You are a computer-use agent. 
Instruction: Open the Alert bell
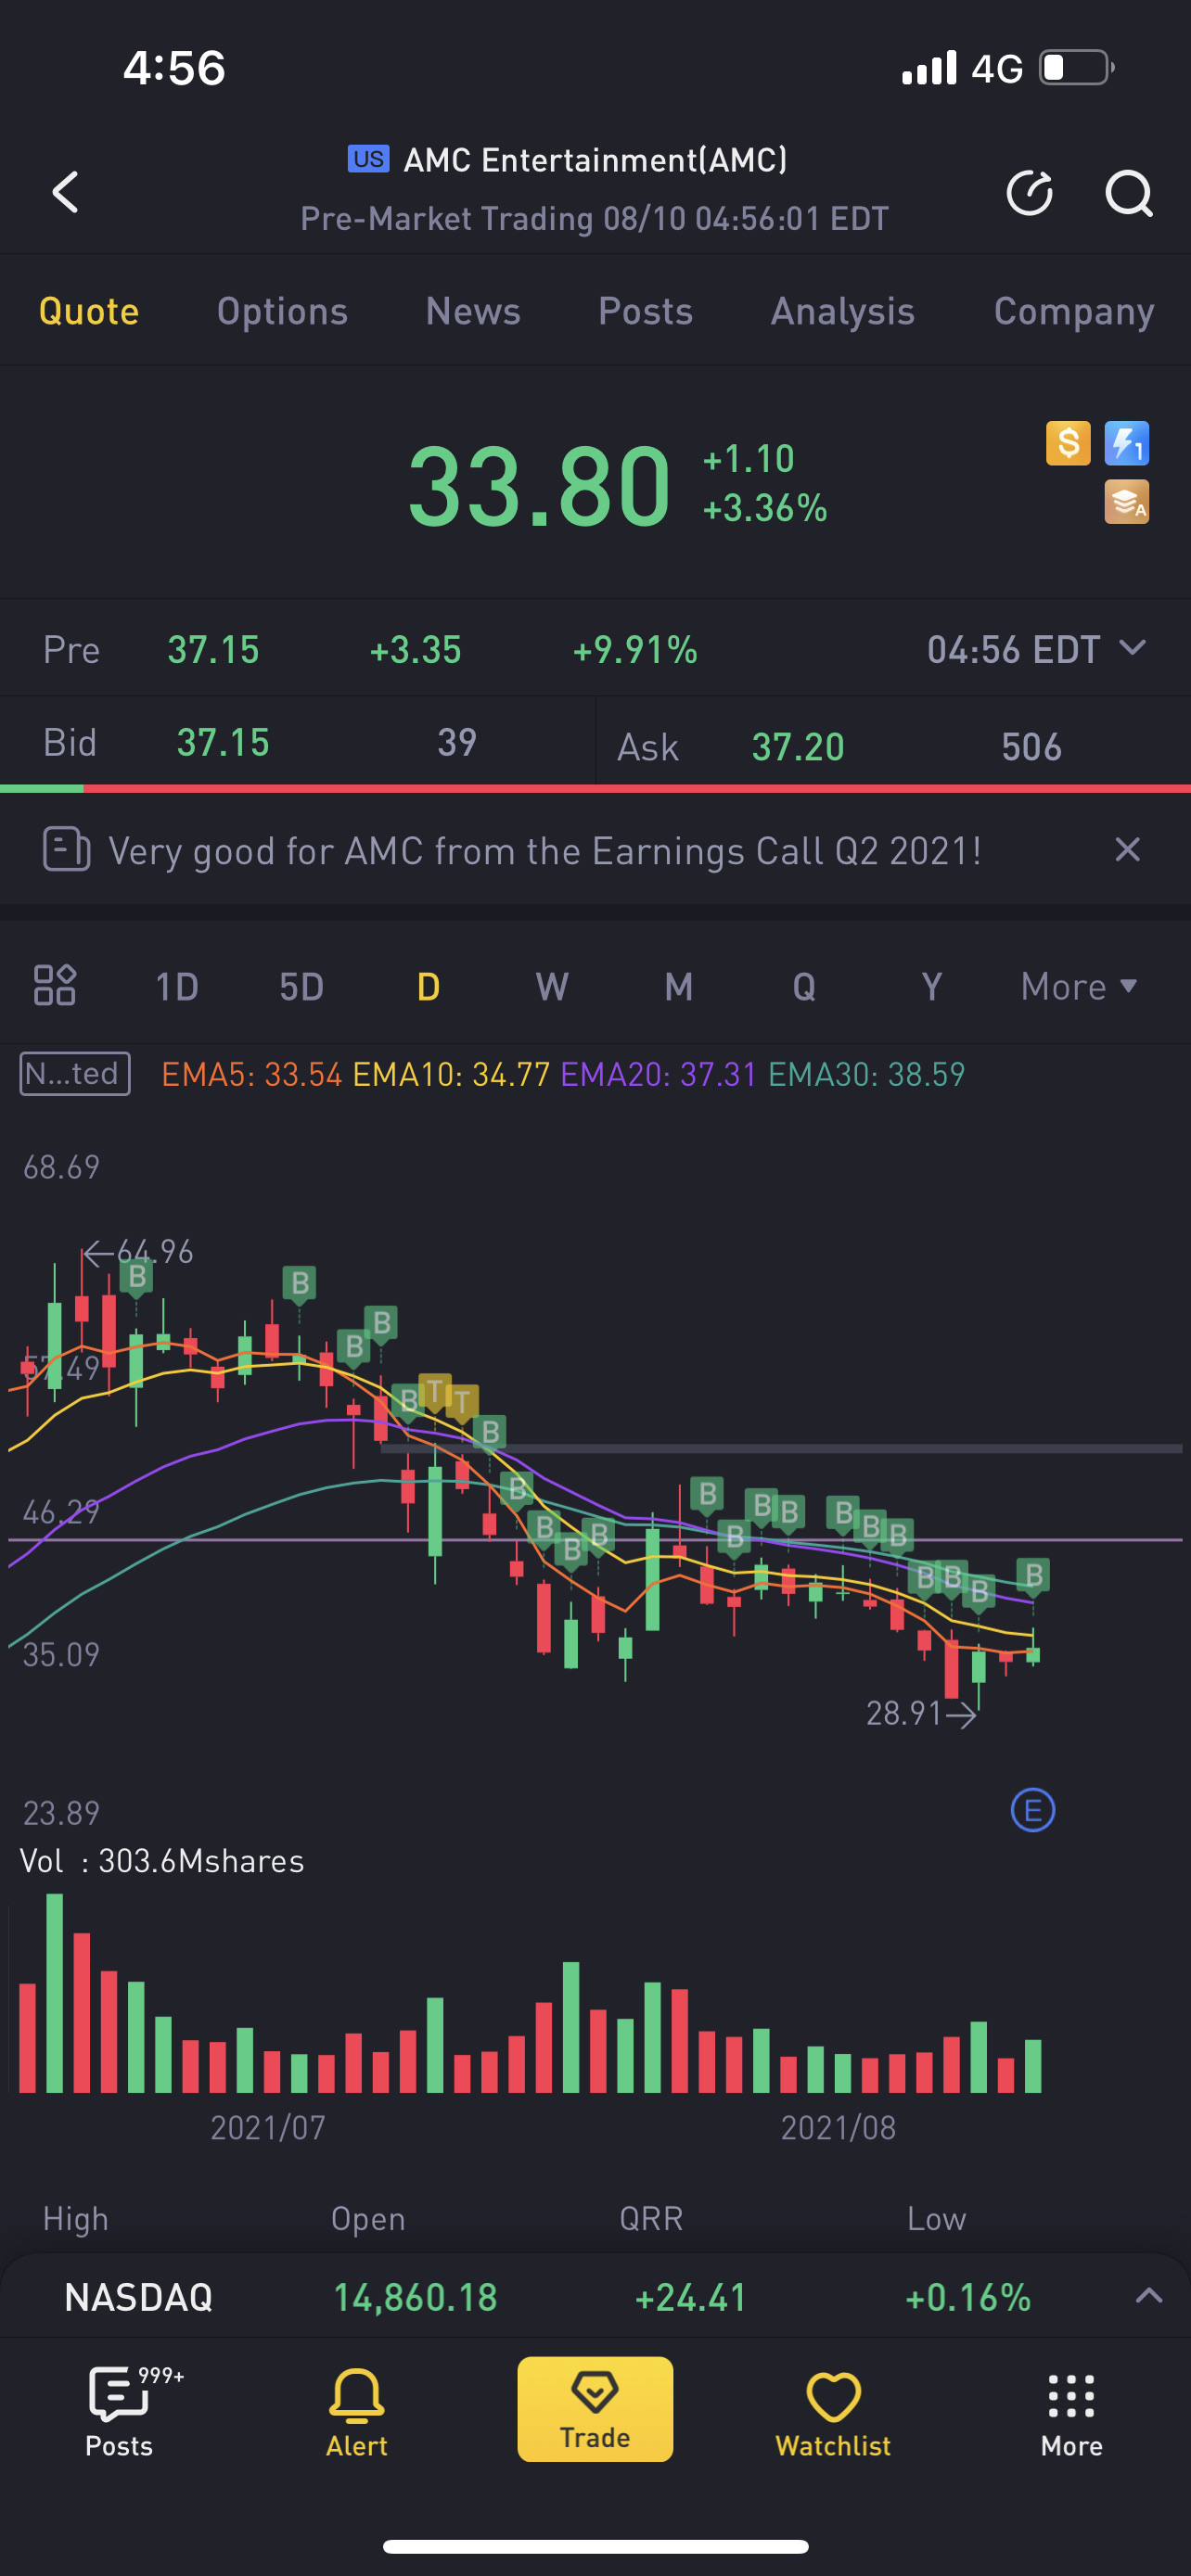coord(357,2411)
